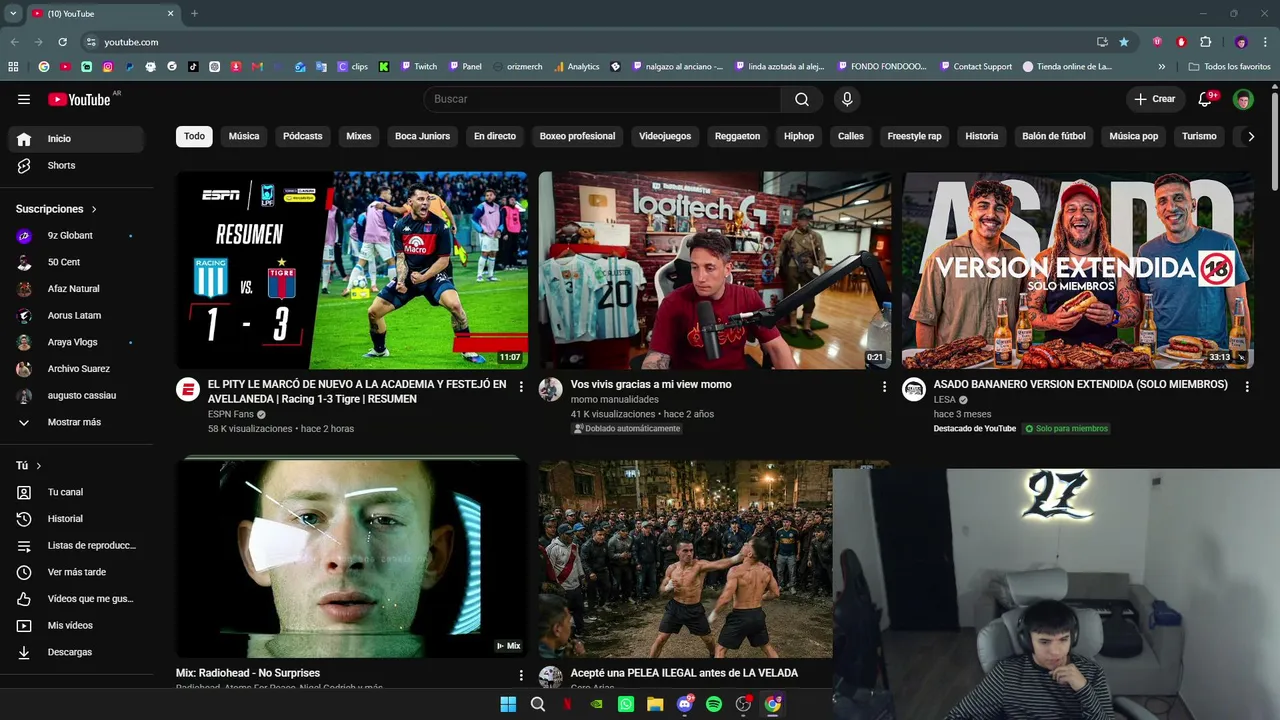This screenshot has height=720, width=1280.
Task: Open Shorts in the sidebar
Action: [76, 165]
